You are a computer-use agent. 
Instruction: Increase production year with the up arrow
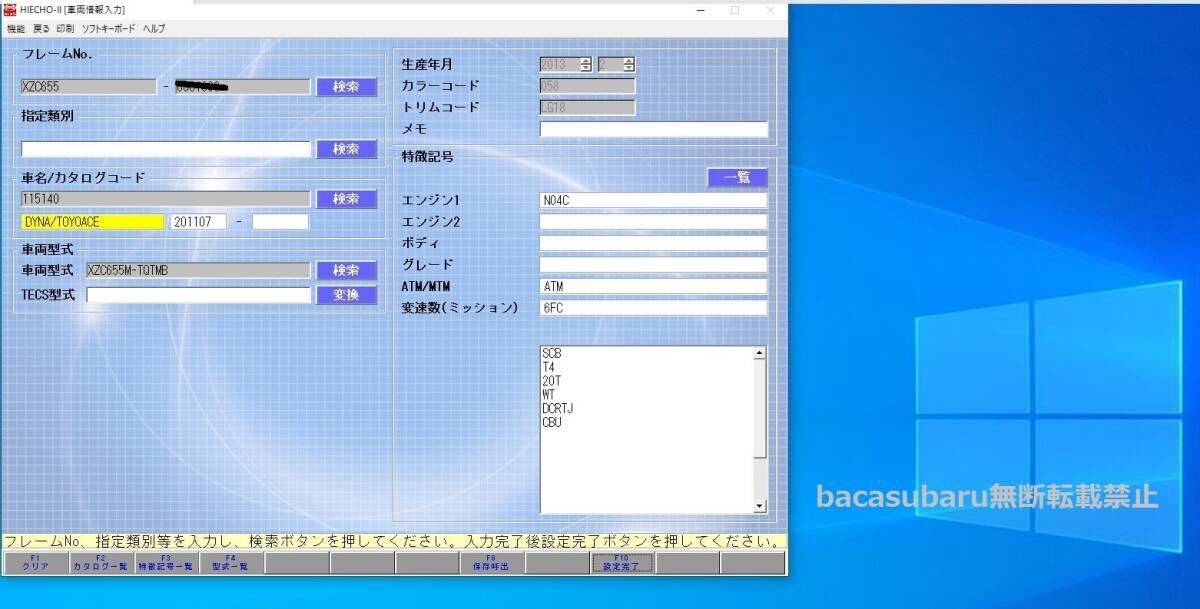click(x=585, y=60)
